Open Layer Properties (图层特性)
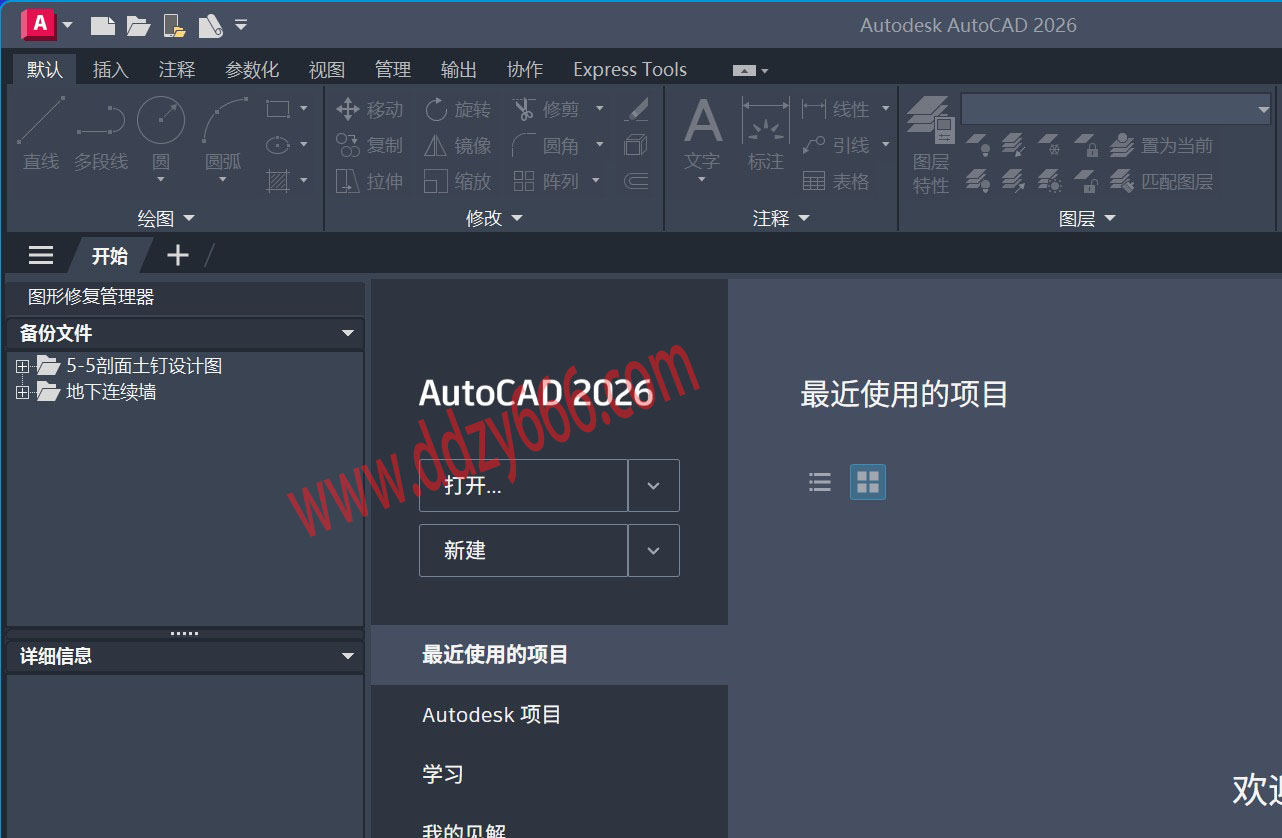Viewport: 1282px width, 838px height. click(x=930, y=145)
